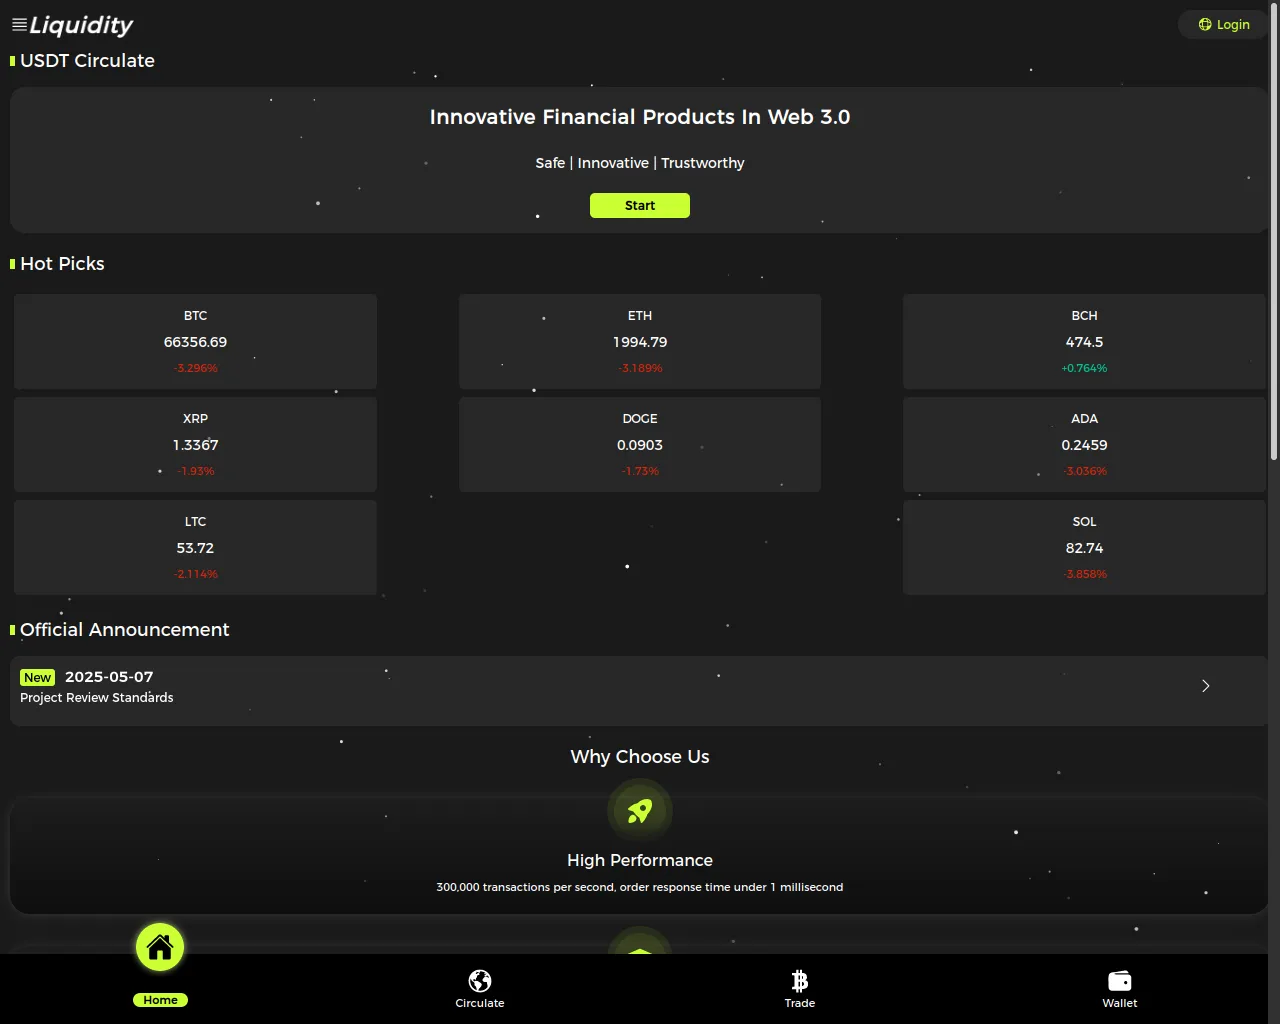
Task: Click SOL change -3.858%
Action: coord(1084,574)
